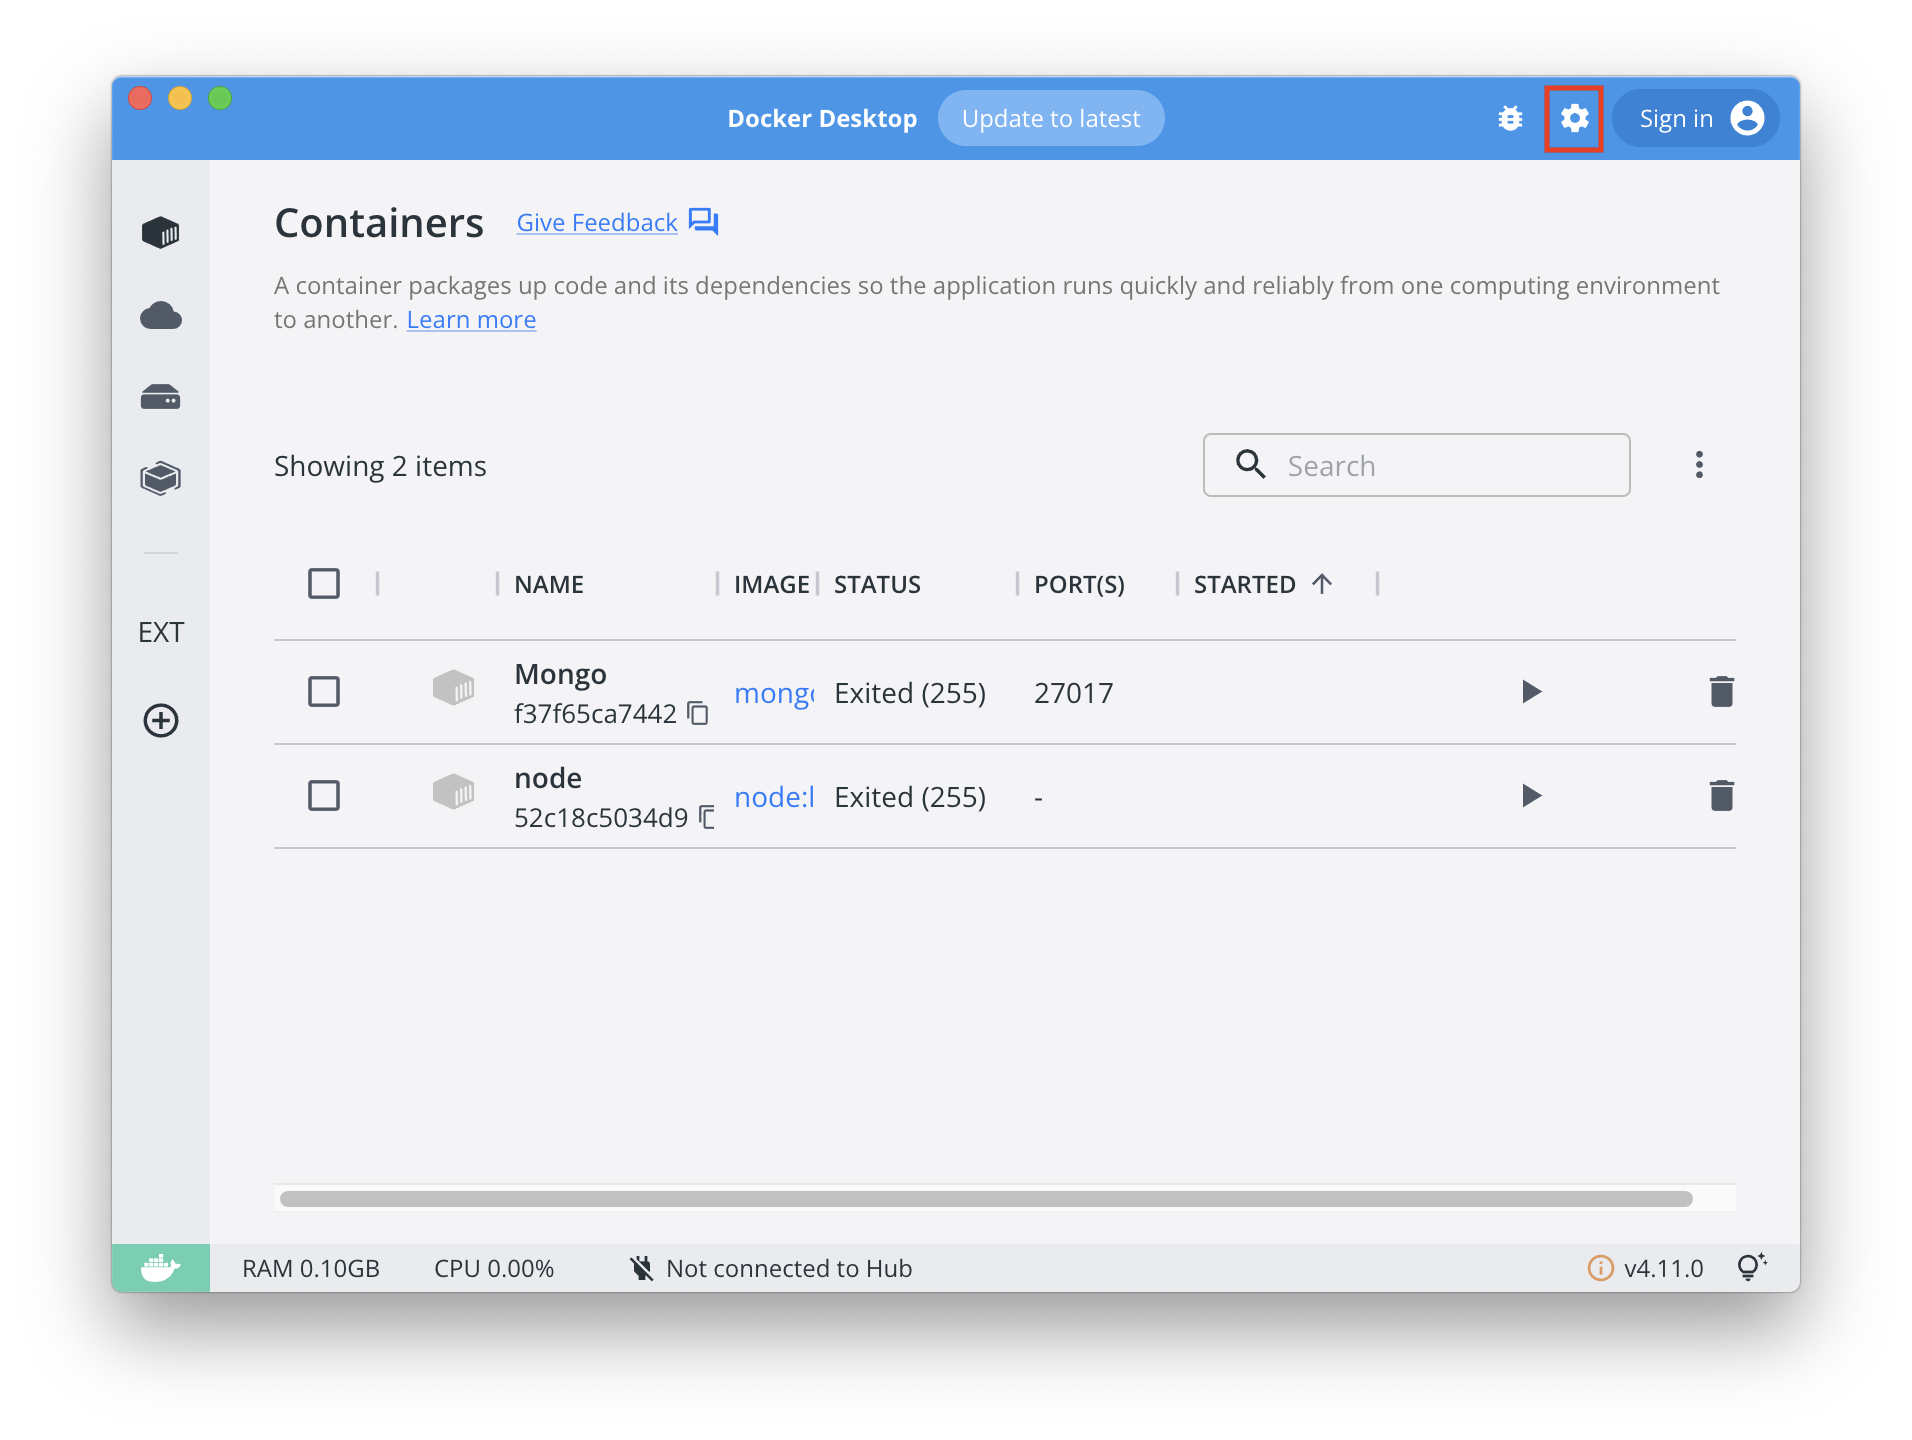Focus the Search containers field
The height and width of the screenshot is (1440, 1912).
point(1416,465)
